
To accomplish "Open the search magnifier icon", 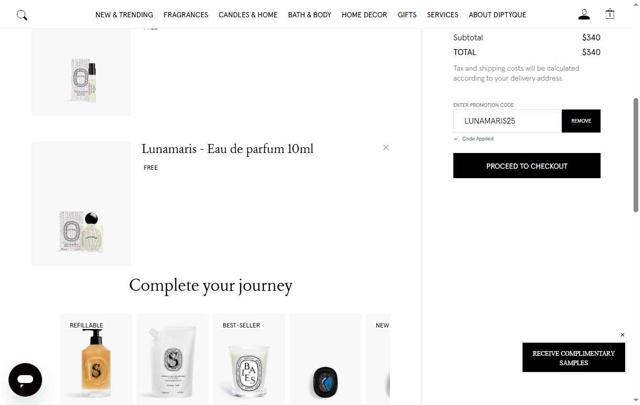I will click(x=22, y=15).
